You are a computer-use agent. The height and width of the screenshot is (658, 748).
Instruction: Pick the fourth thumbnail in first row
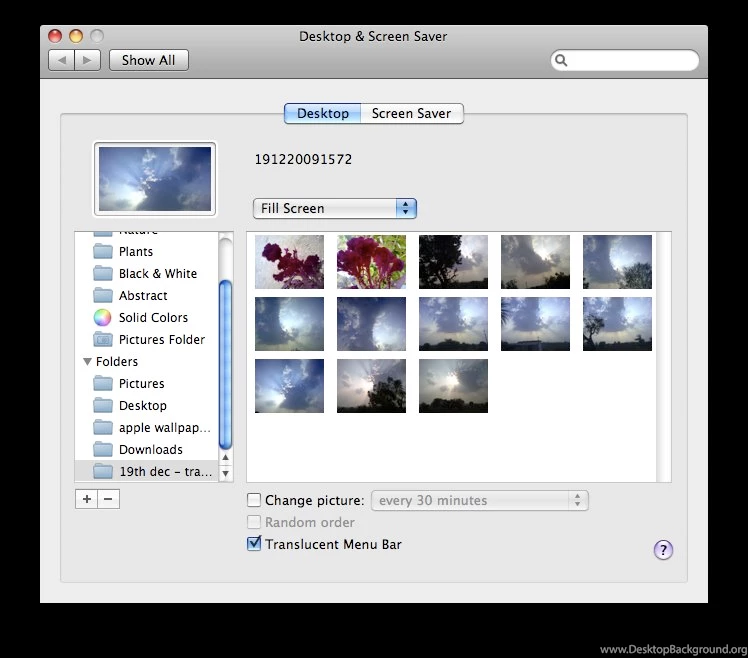point(535,261)
